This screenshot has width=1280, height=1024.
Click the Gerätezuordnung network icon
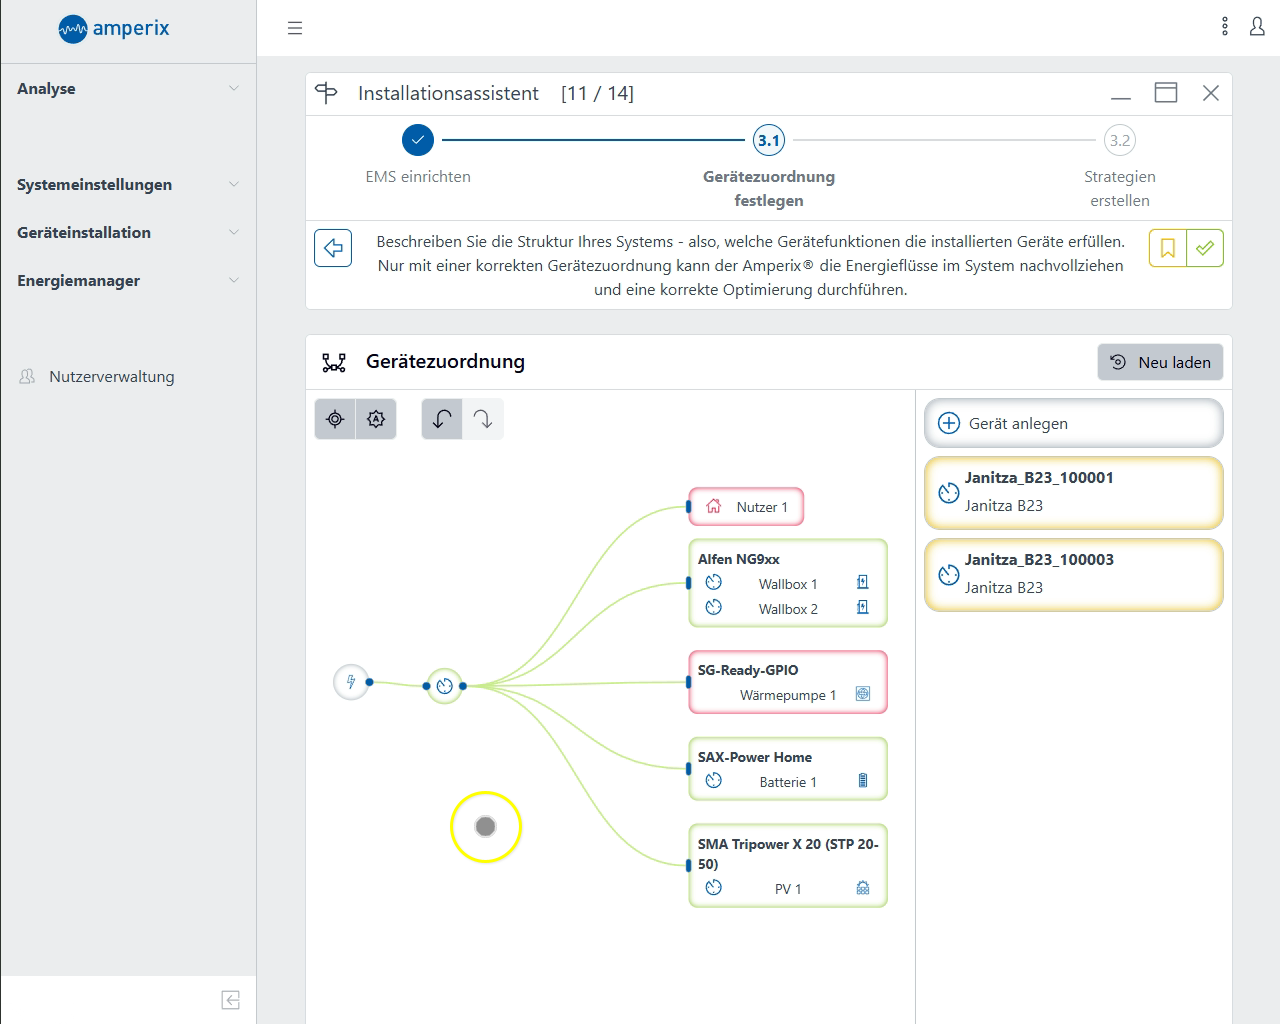click(x=334, y=362)
